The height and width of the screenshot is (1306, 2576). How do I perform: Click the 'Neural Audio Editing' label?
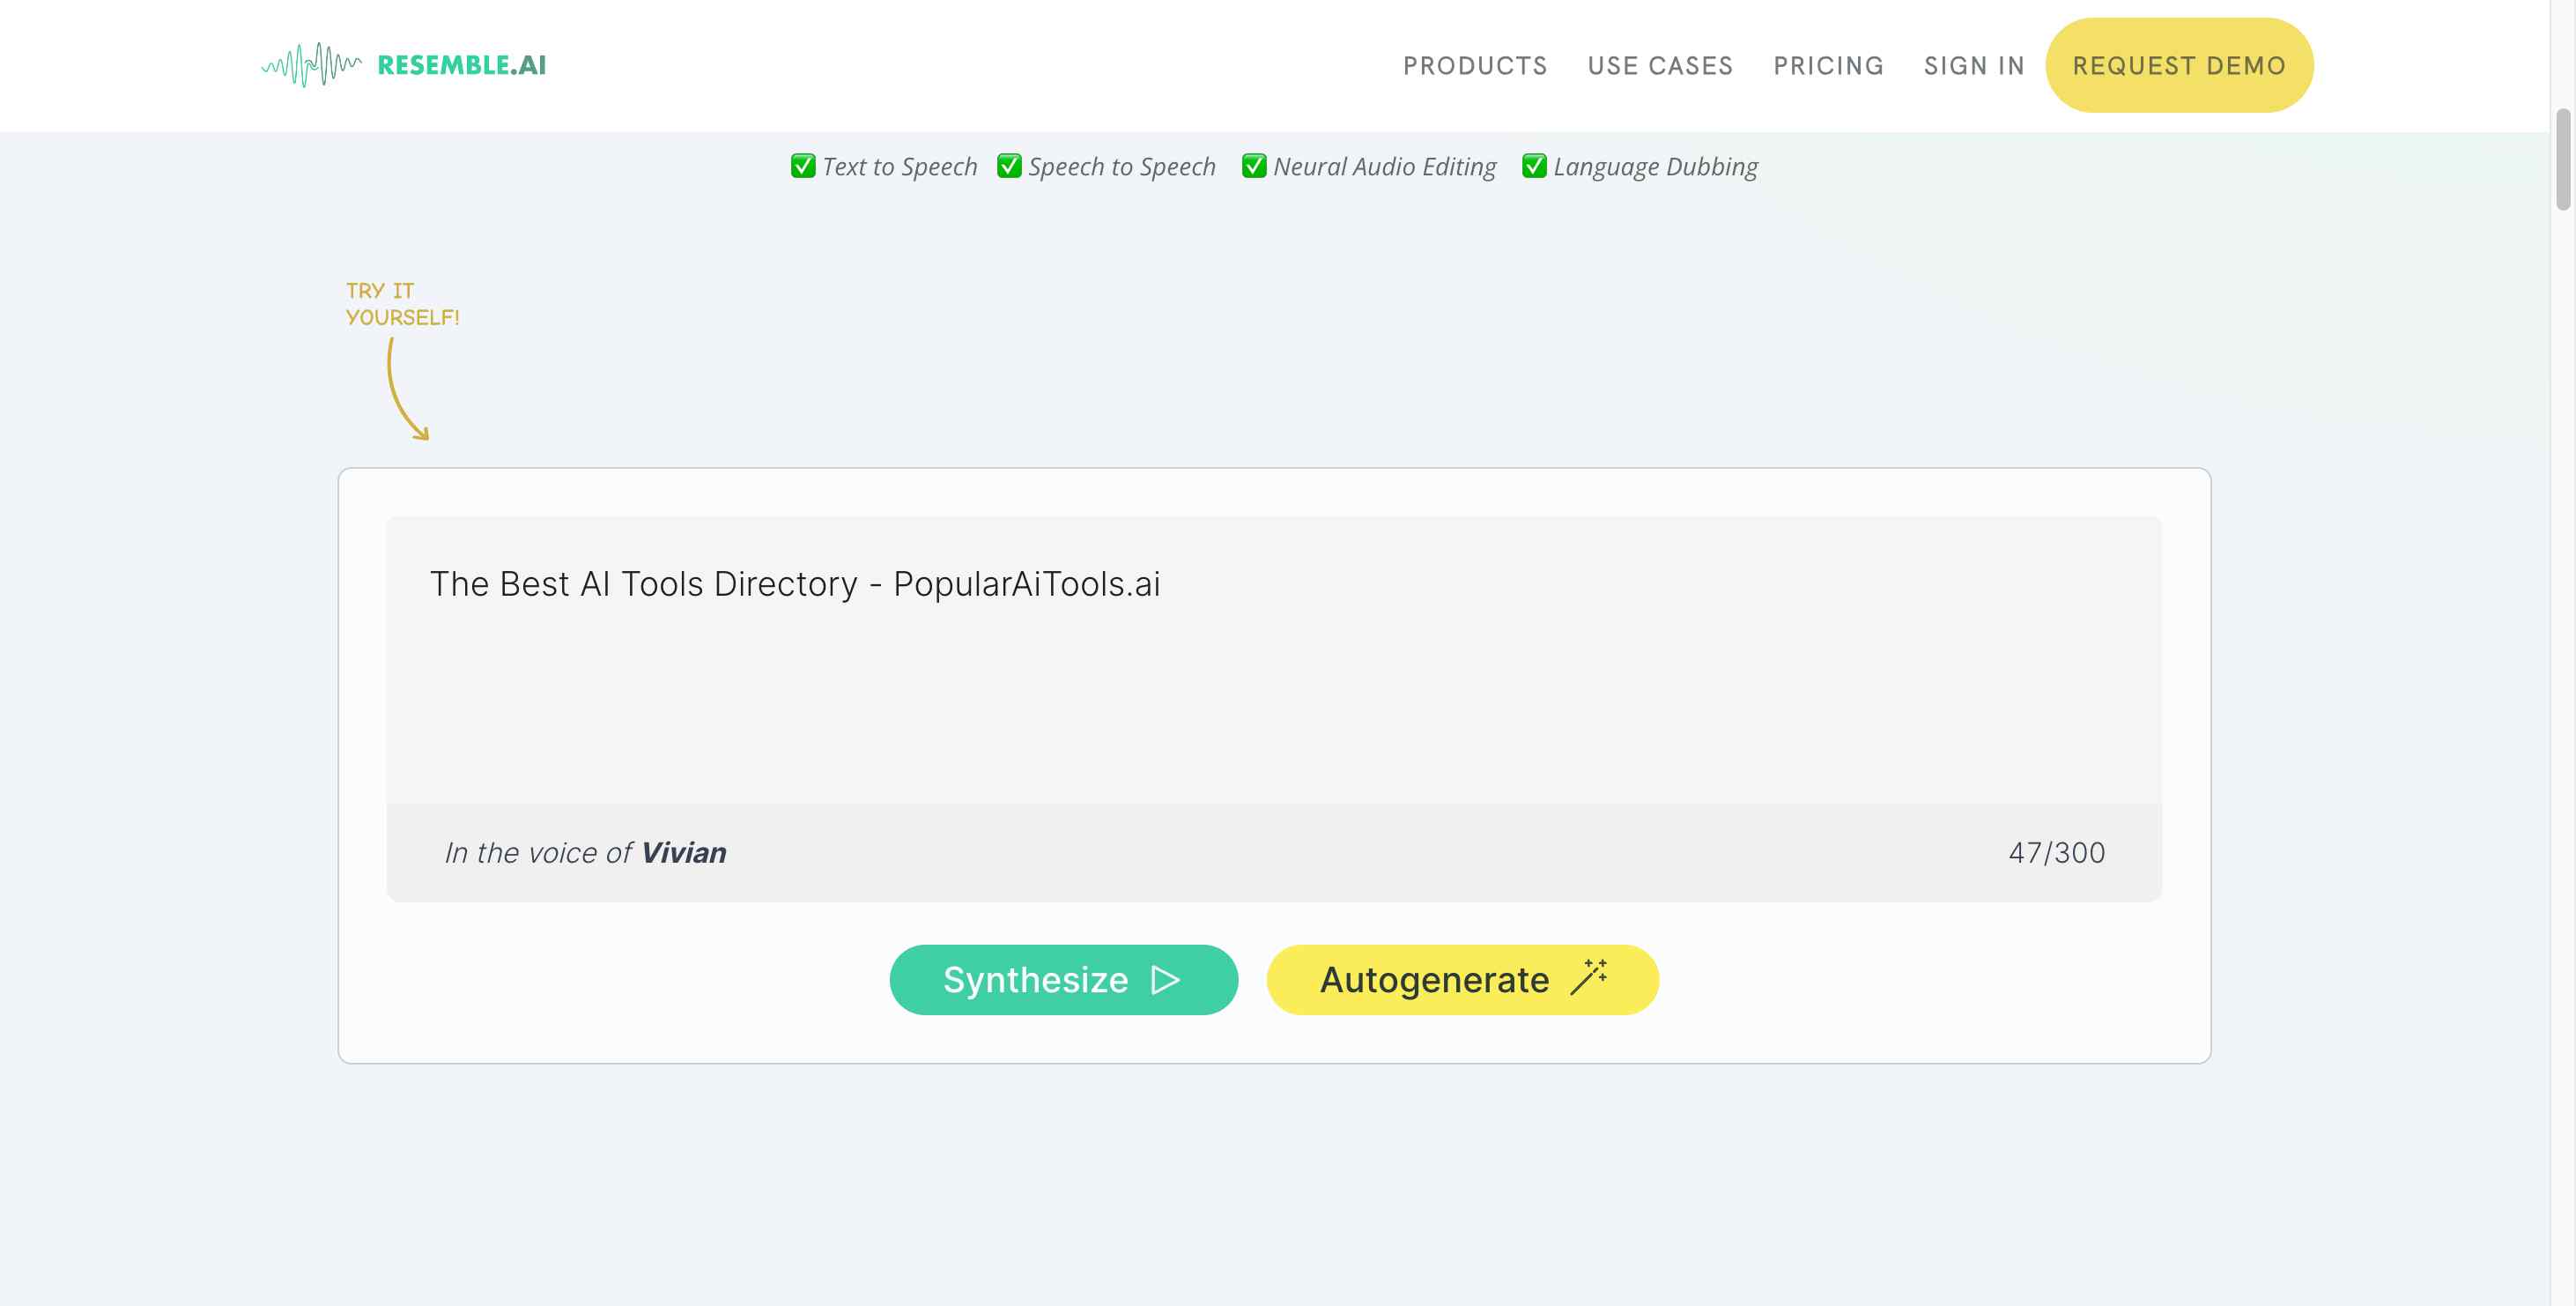(x=1384, y=167)
